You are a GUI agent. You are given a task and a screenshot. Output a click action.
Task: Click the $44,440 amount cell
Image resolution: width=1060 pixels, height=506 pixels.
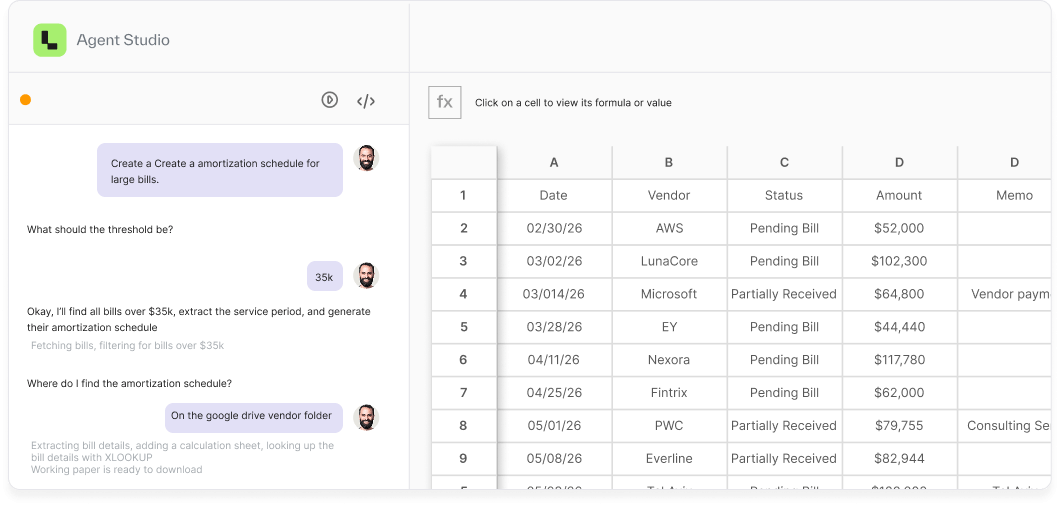[899, 327]
